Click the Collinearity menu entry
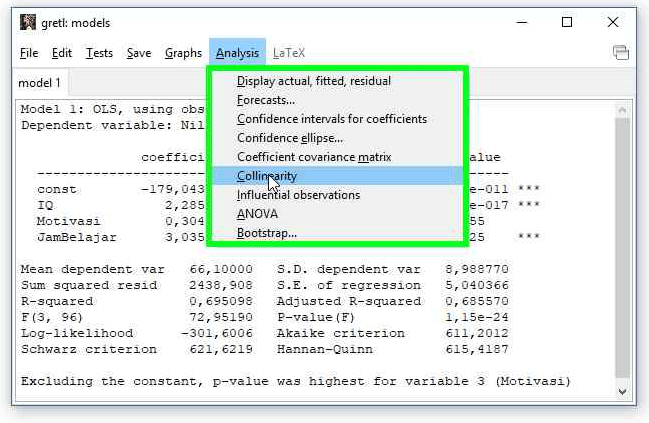This screenshot has height=423, width=649. tap(266, 176)
